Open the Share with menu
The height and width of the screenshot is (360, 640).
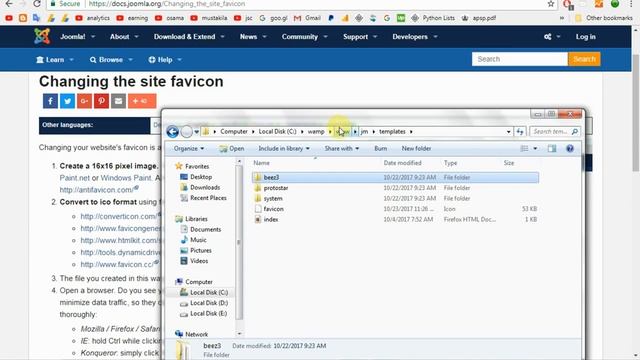tap(342, 149)
